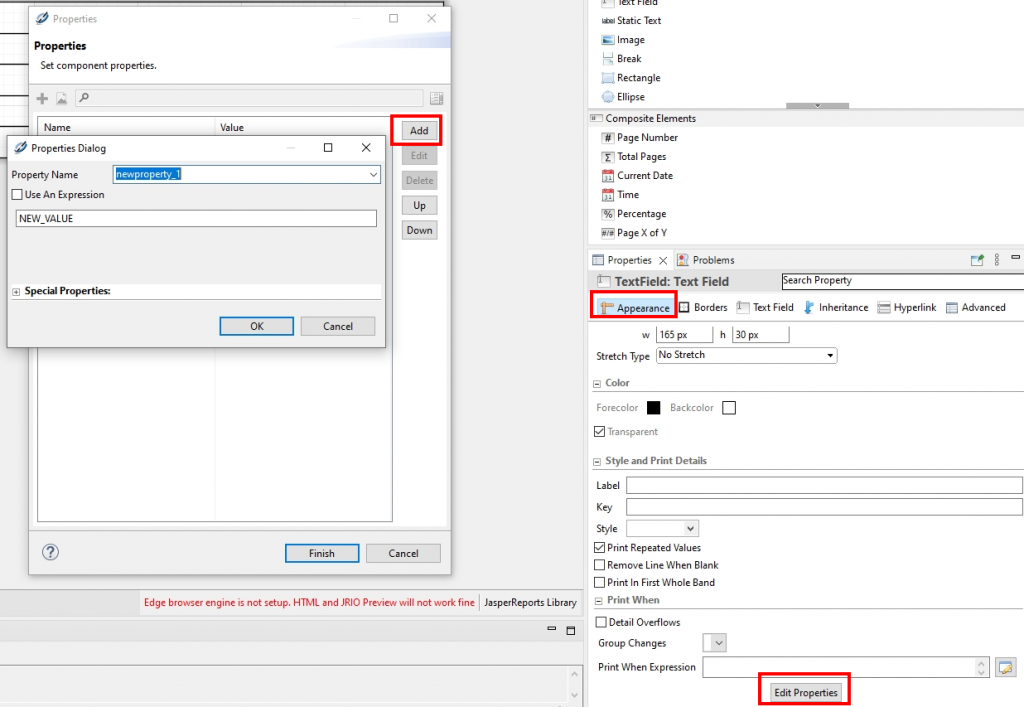Open the Problems tab
This screenshot has width=1024, height=707.
tap(705, 260)
